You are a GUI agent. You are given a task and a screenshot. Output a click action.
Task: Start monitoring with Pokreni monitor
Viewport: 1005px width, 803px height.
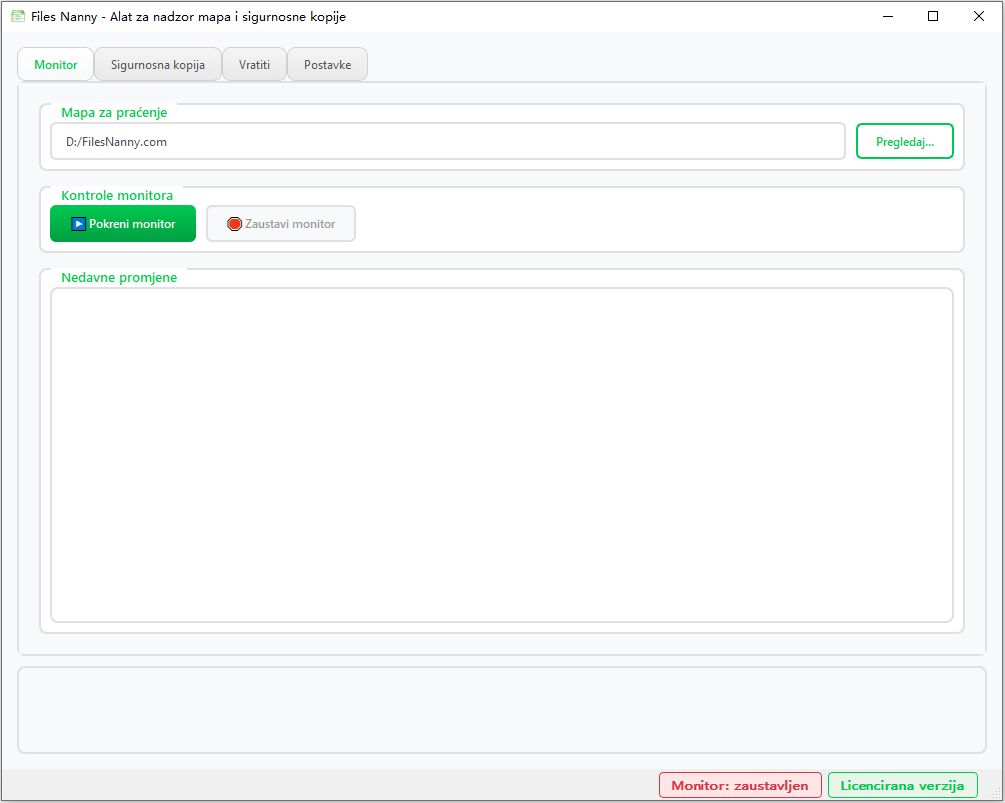[122, 223]
